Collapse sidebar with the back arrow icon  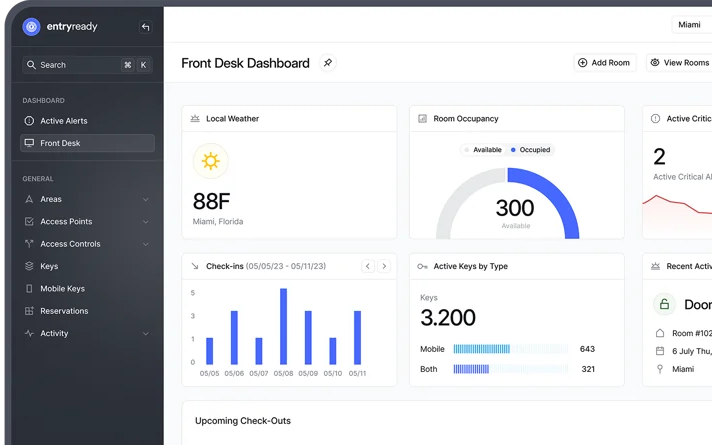pos(146,27)
